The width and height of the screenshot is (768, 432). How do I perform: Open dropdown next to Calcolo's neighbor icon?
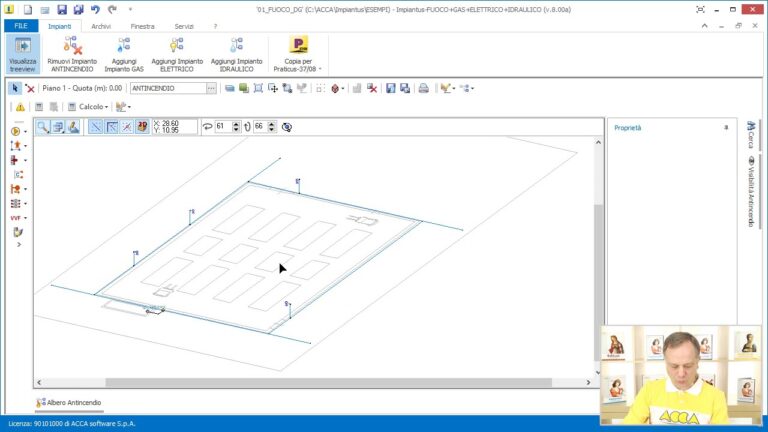click(x=129, y=107)
